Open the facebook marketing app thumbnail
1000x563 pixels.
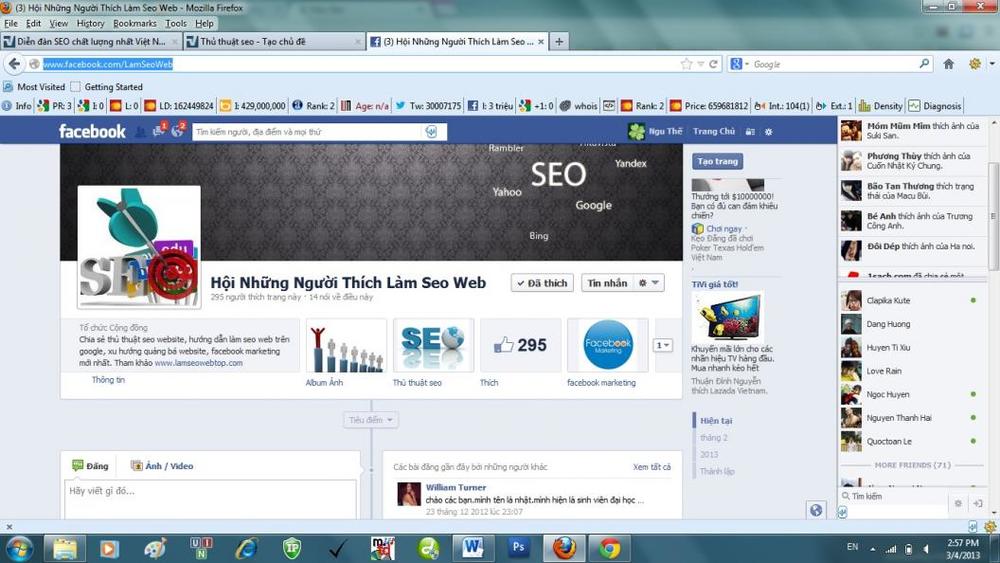coord(608,346)
